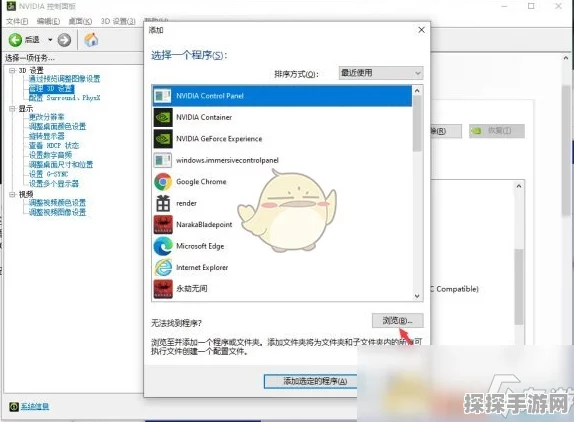
Task: Select the render program icon
Action: (163, 203)
